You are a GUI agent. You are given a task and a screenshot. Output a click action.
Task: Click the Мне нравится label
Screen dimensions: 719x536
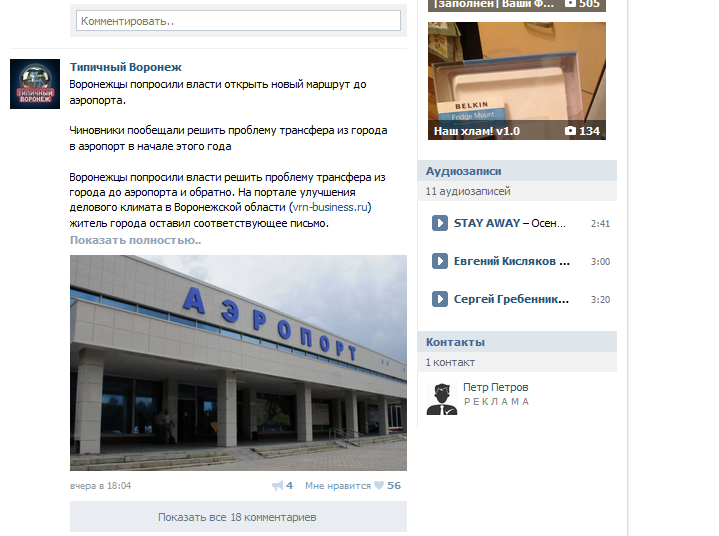pos(338,486)
